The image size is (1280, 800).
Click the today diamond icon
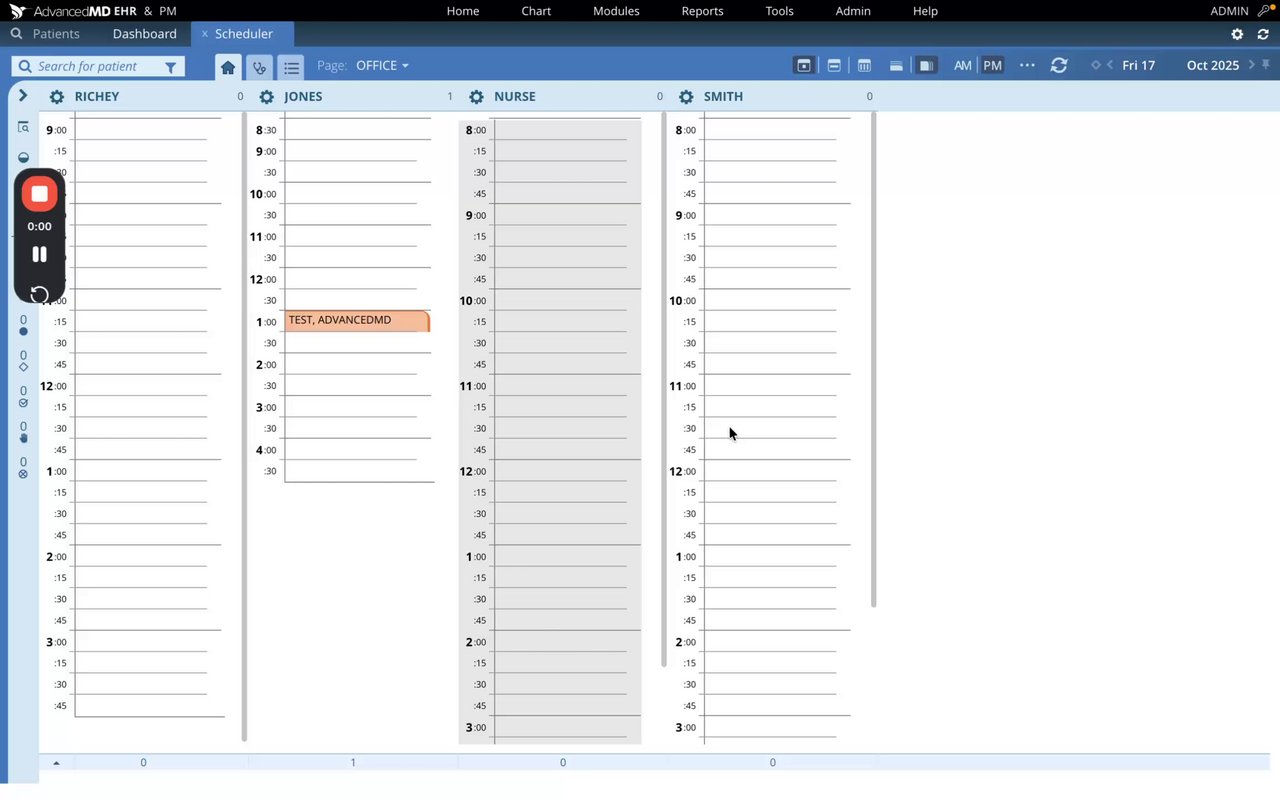point(1096,65)
